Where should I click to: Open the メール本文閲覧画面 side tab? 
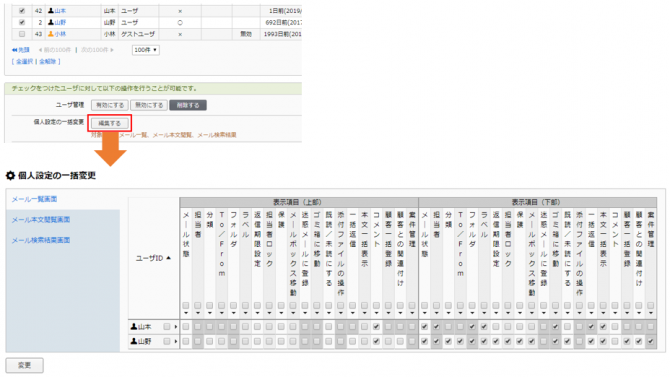pyautogui.click(x=41, y=220)
